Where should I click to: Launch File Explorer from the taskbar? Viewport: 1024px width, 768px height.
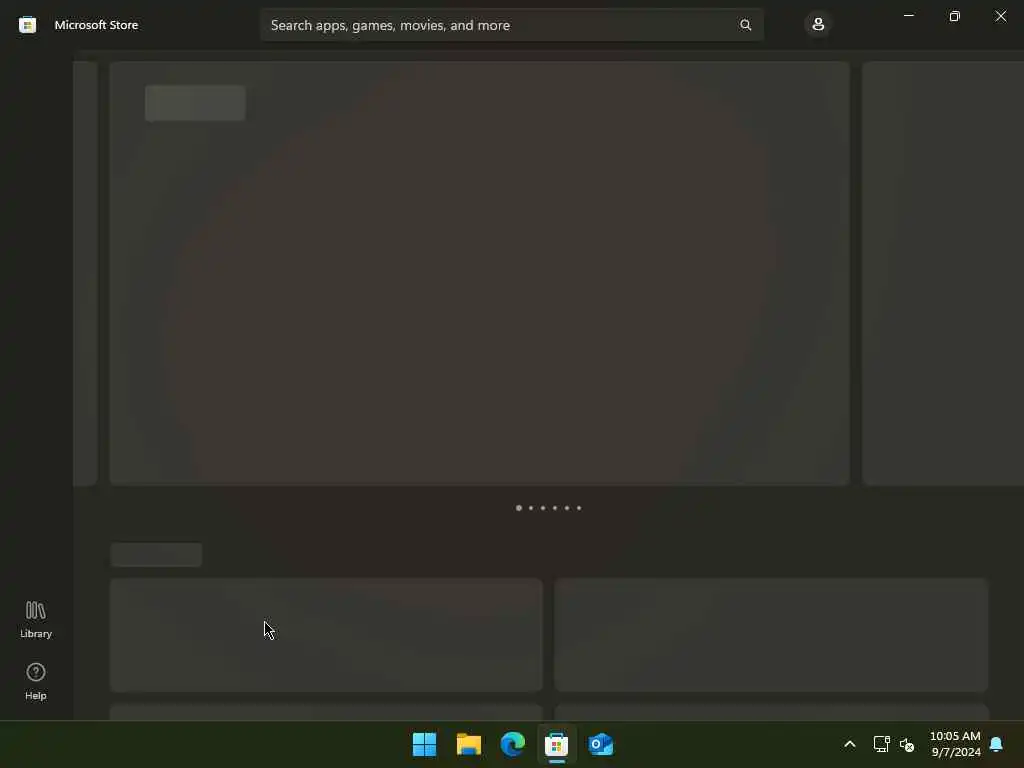[x=468, y=744]
